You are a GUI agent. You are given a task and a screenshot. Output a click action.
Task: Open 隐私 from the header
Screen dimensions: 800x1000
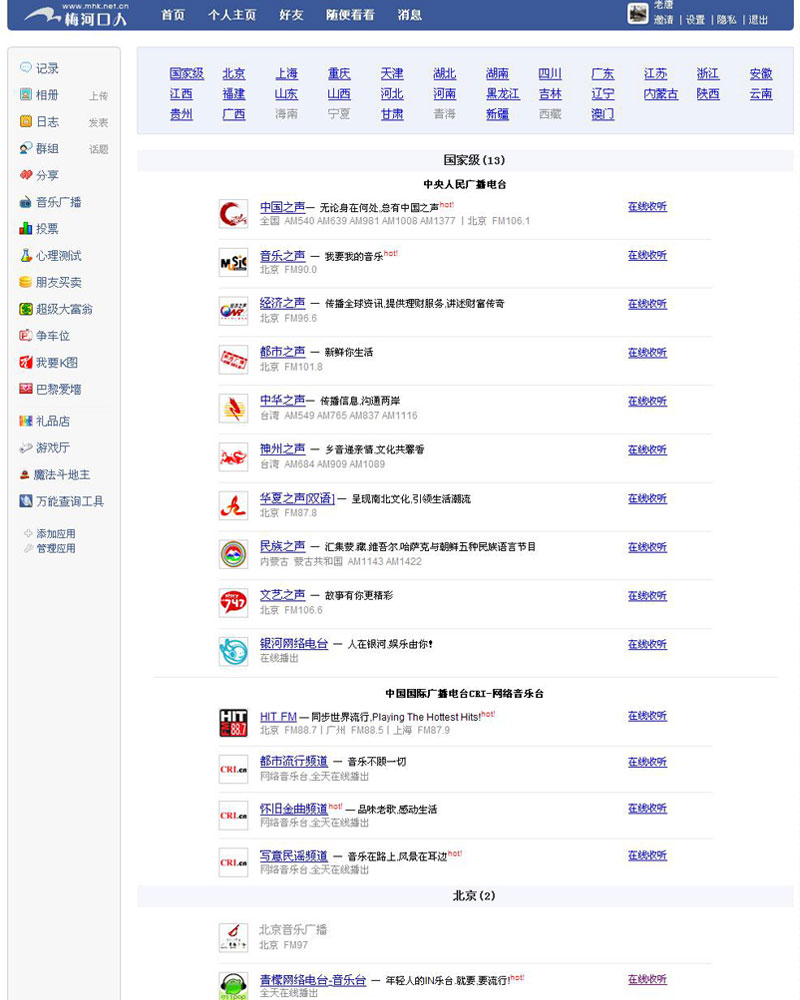727,20
